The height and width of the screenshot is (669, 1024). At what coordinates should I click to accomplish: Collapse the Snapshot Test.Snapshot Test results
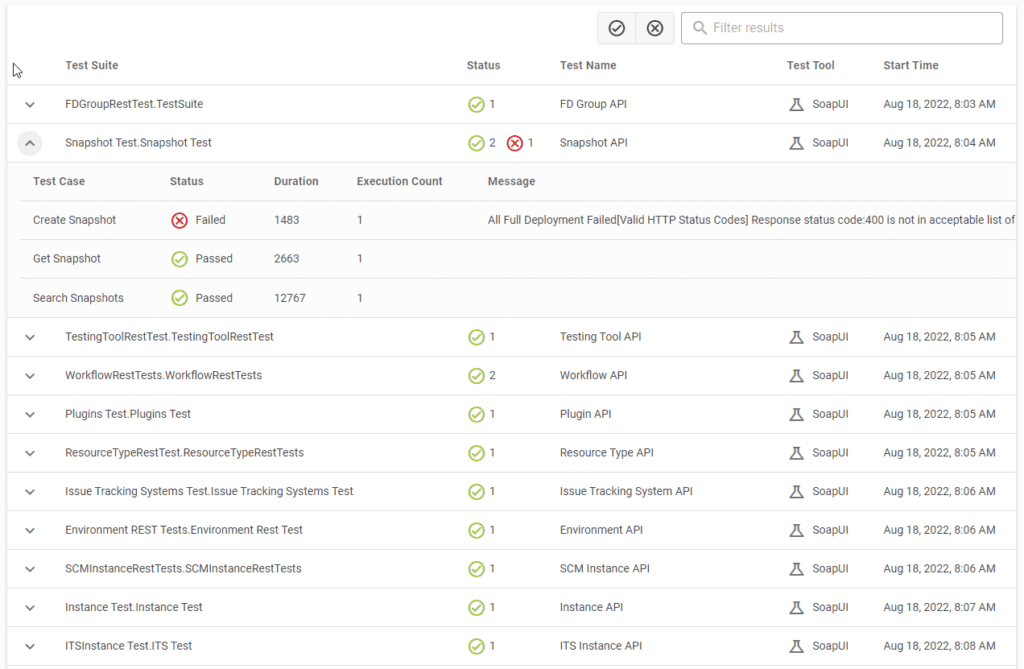click(29, 142)
